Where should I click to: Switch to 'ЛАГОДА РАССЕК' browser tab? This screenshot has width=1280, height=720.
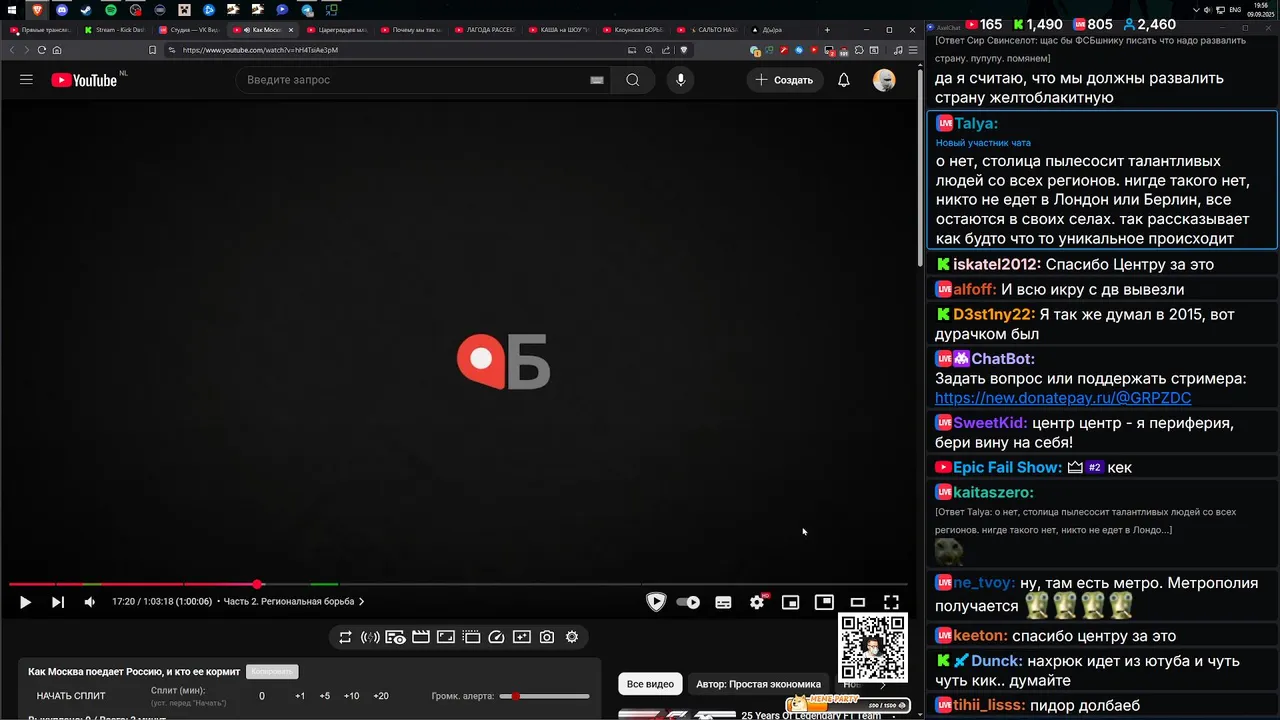[487, 30]
